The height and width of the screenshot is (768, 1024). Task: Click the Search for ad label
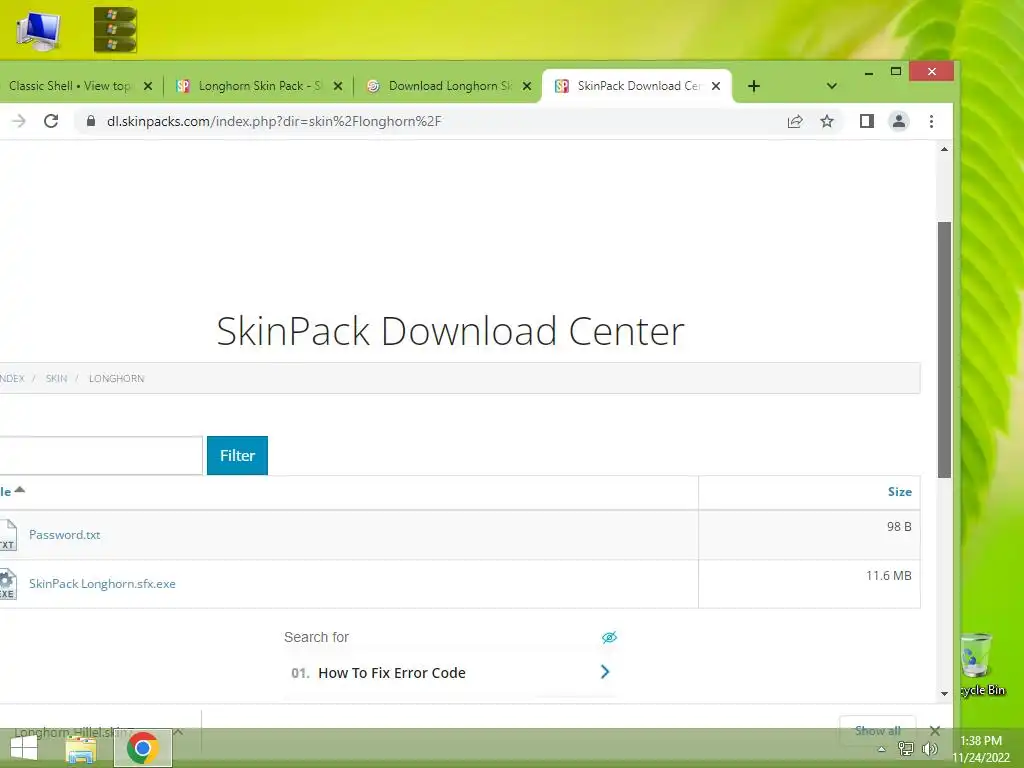[316, 637]
